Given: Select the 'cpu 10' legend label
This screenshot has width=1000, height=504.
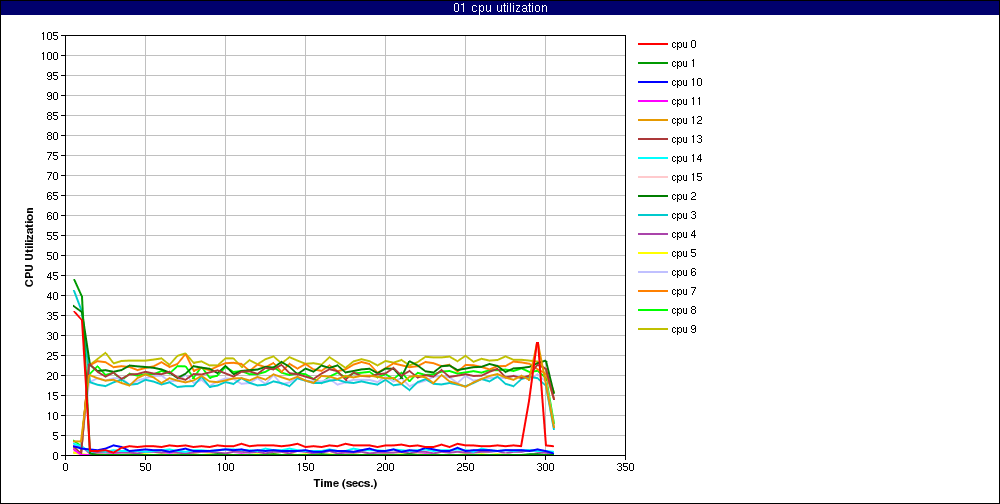Looking at the screenshot, I should pyautogui.click(x=686, y=82).
